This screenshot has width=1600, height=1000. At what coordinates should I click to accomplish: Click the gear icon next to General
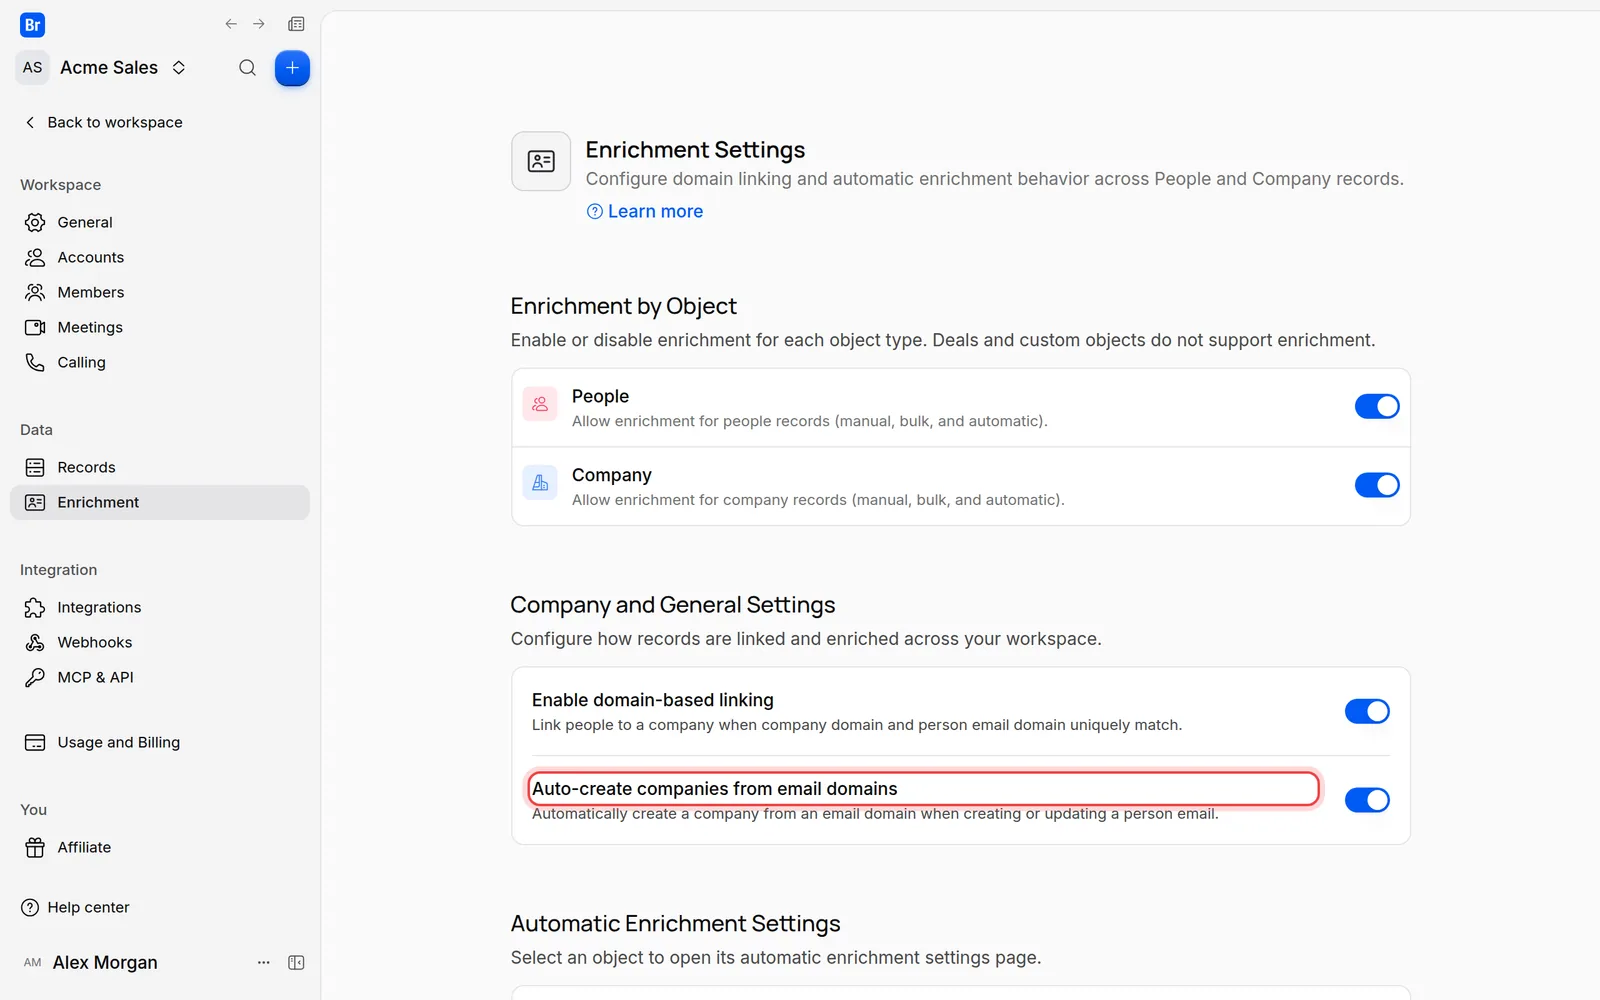click(35, 222)
